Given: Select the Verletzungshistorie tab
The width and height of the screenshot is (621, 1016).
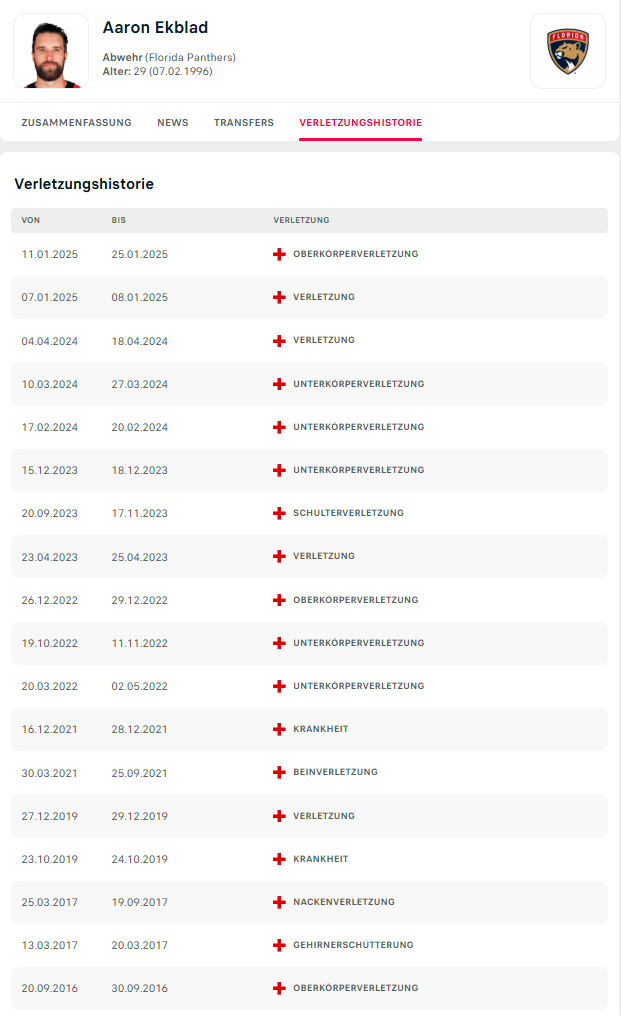Looking at the screenshot, I should tap(360, 123).
